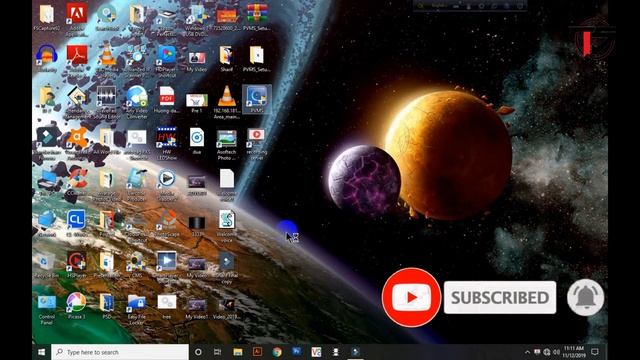This screenshot has height=360, width=640.
Task: Open Easy File Locker shortcut
Action: 137,309
